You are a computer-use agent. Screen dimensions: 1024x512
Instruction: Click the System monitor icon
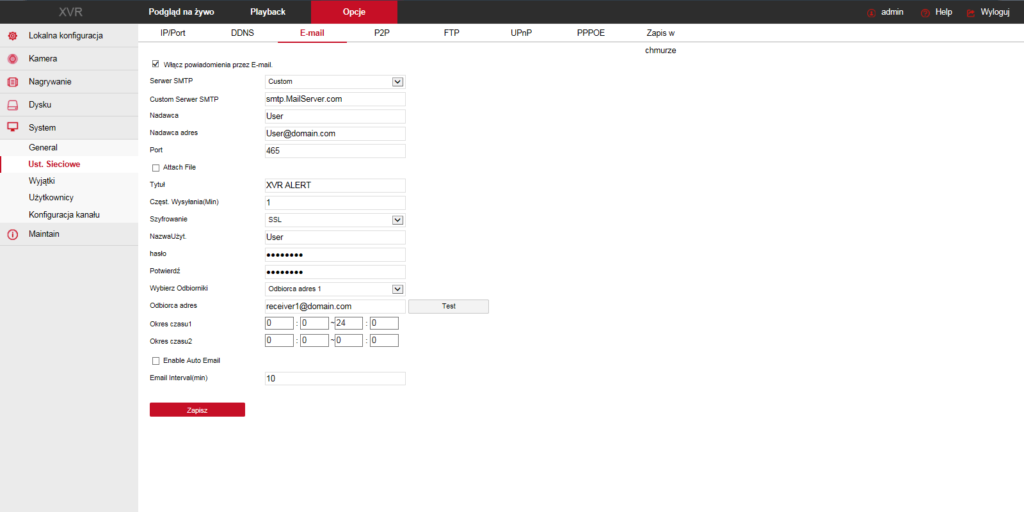pos(13,128)
